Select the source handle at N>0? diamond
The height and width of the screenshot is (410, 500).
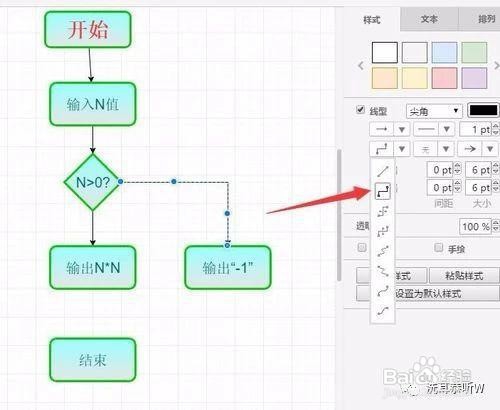(121, 181)
